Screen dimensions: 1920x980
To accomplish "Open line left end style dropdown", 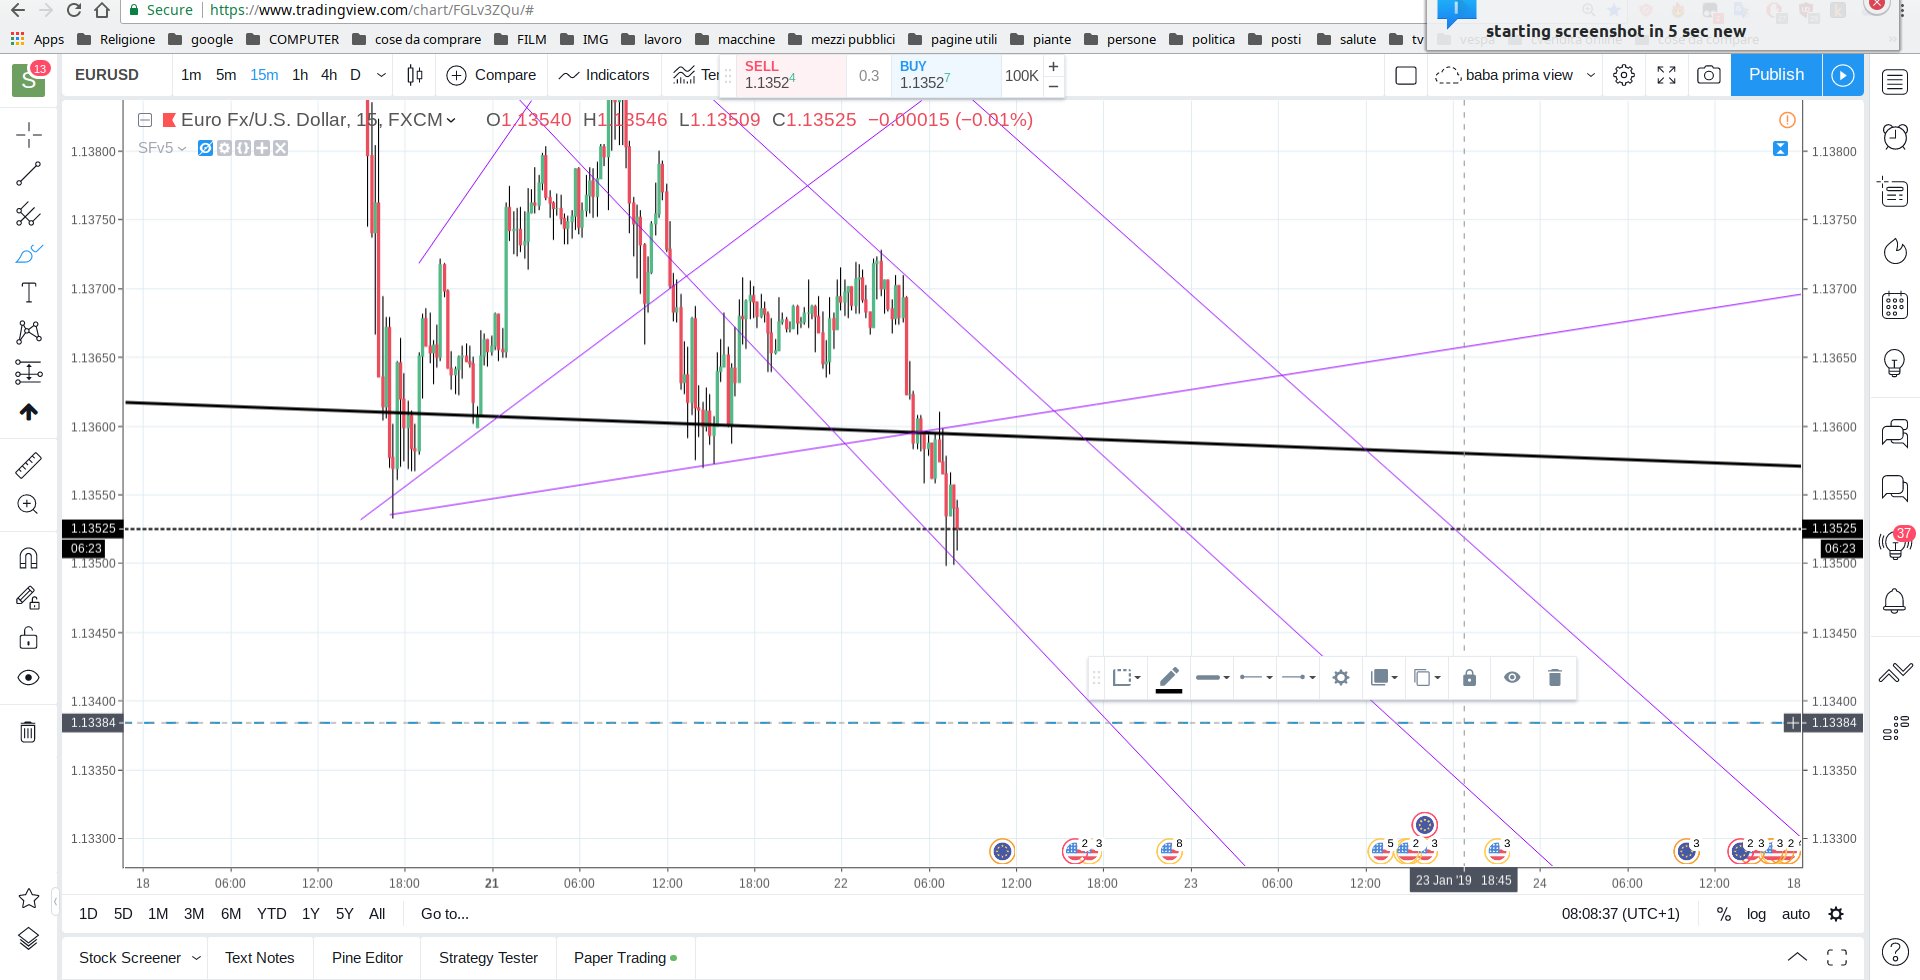I will [x=1255, y=678].
